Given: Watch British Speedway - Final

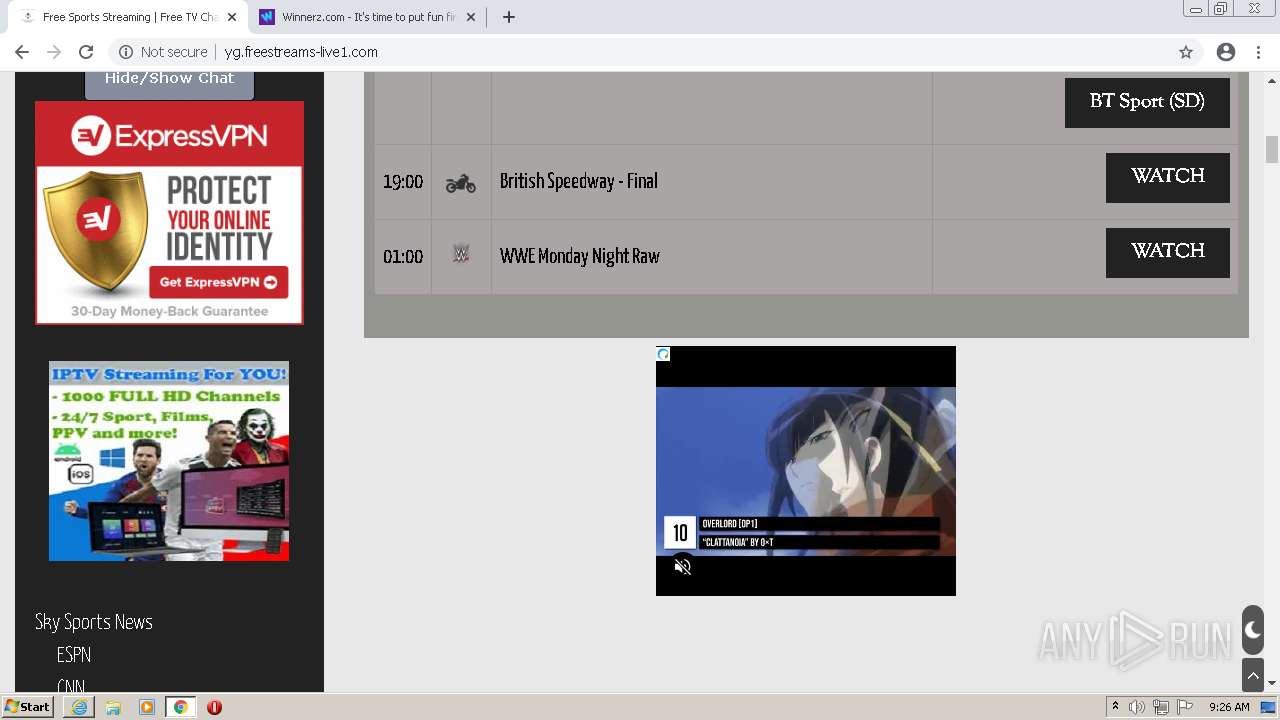Looking at the screenshot, I should pos(1168,177).
